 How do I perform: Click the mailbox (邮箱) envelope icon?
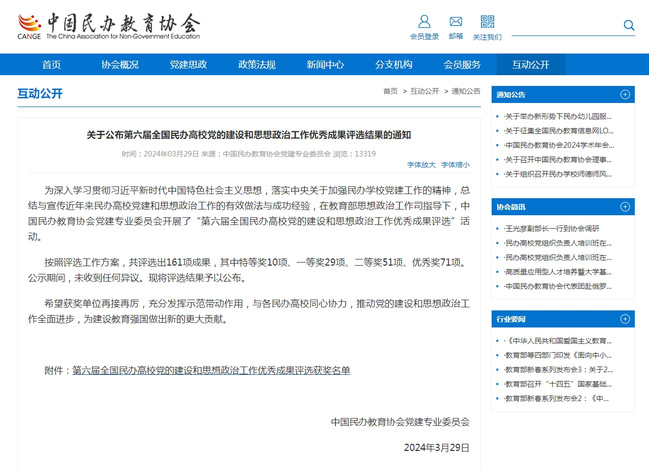(x=456, y=21)
